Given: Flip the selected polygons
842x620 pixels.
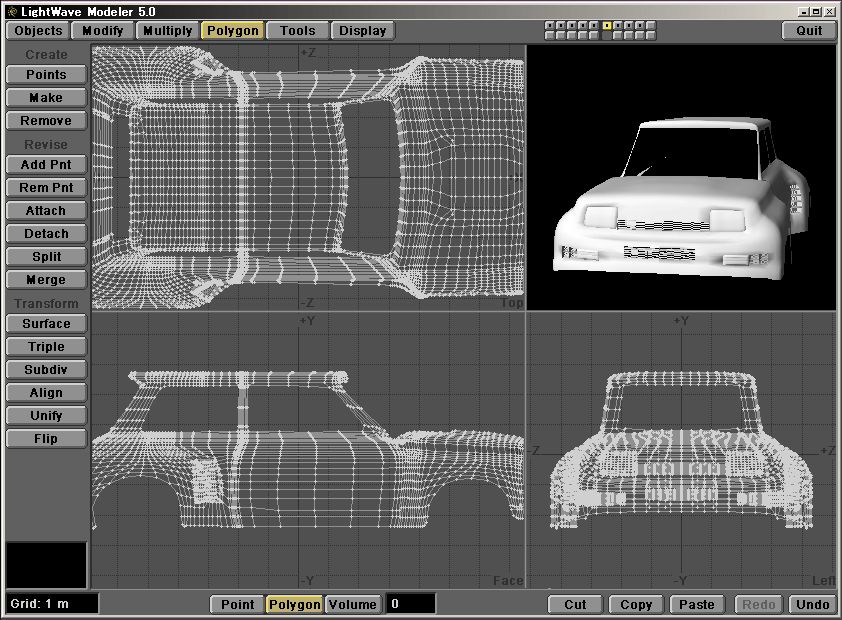Looking at the screenshot, I should pyautogui.click(x=46, y=439).
